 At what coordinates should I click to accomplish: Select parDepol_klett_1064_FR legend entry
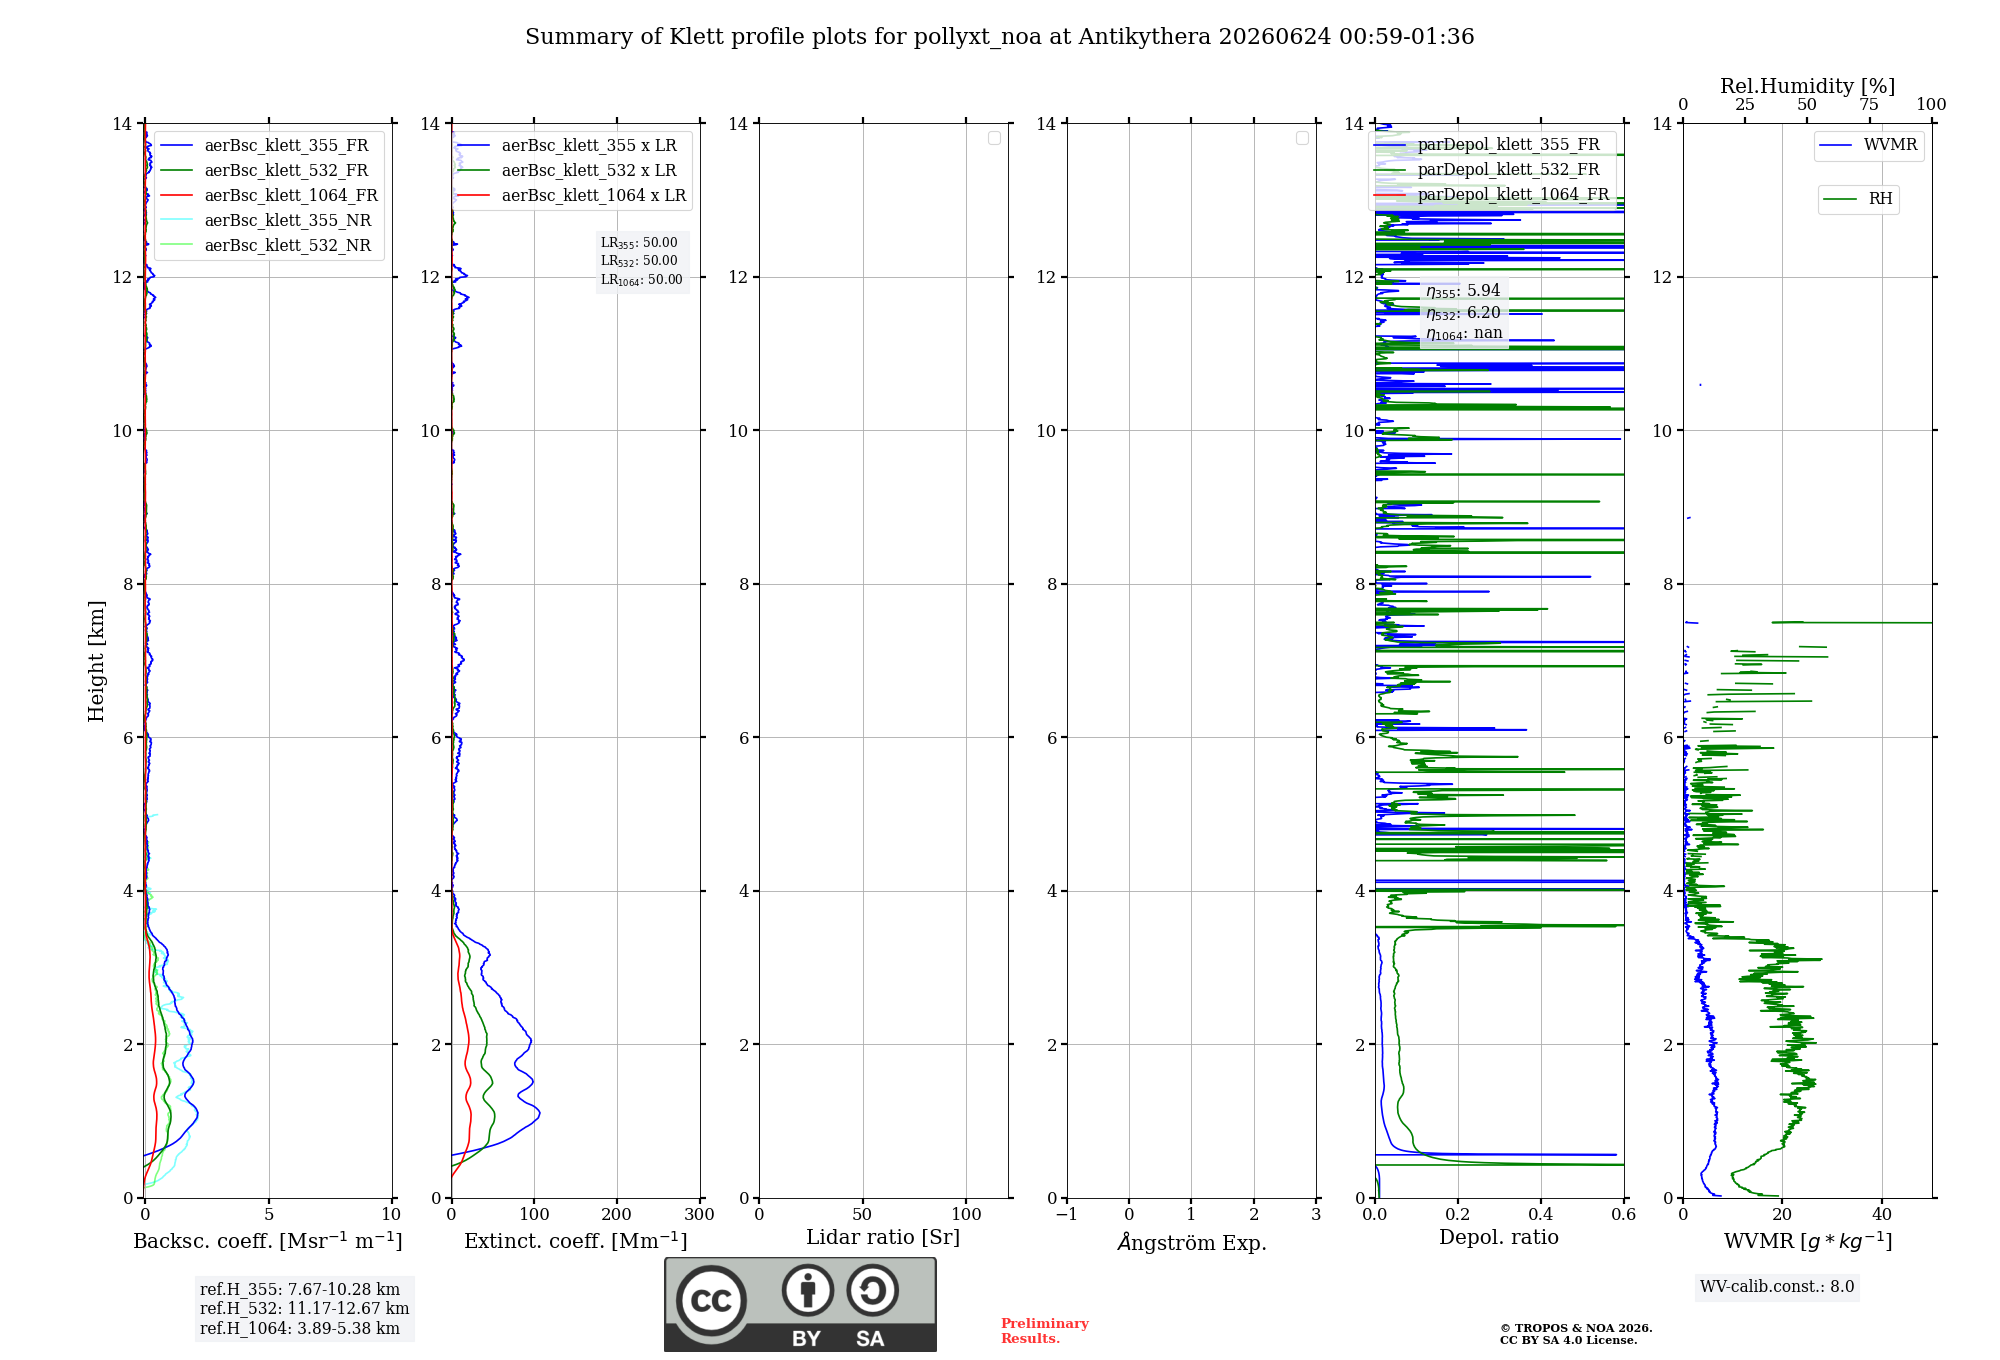(x=1492, y=194)
